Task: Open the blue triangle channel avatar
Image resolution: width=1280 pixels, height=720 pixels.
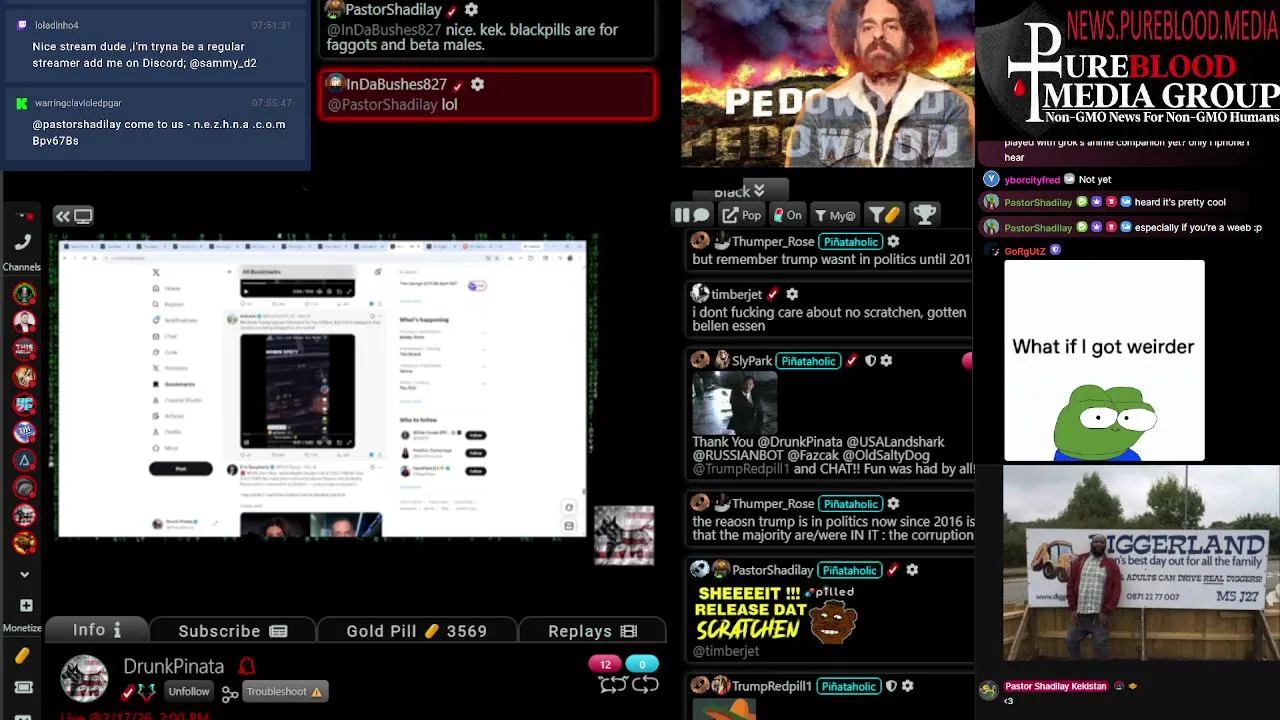Action: click(25, 460)
